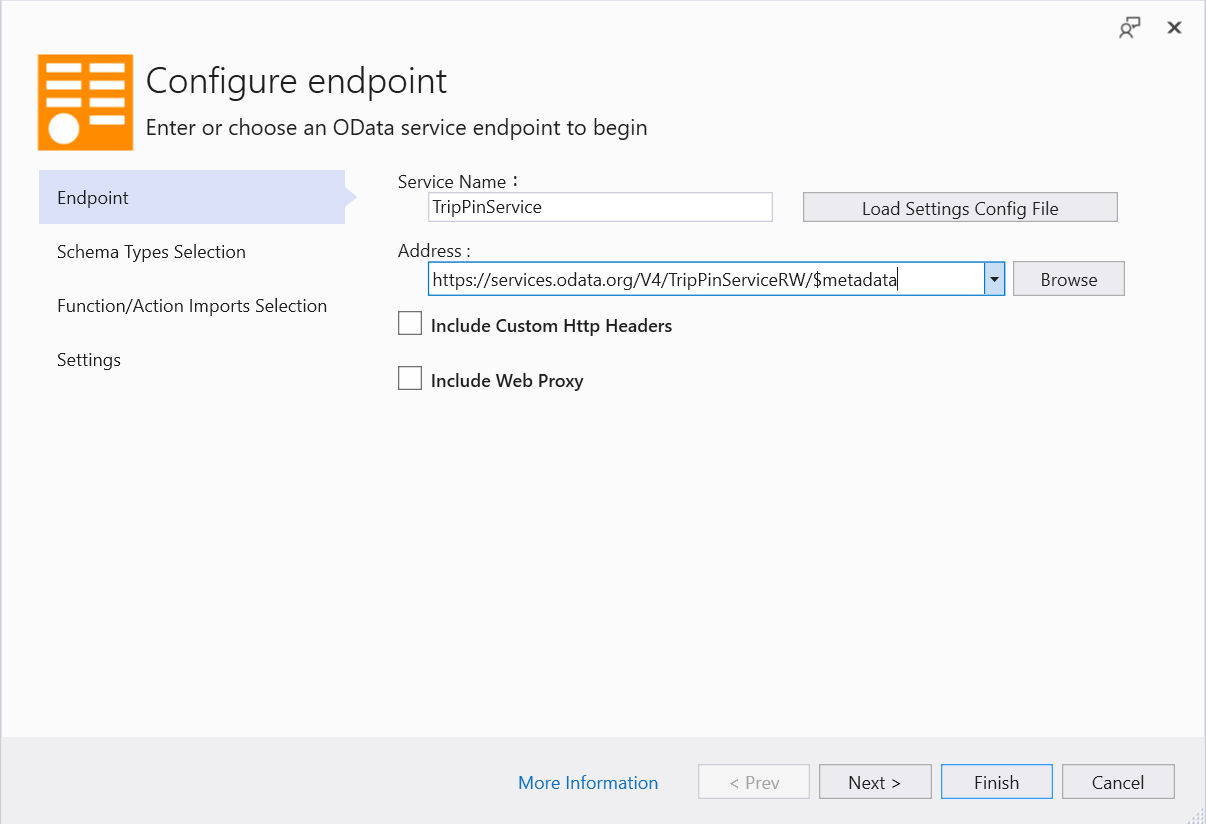Click the disabled Prev button
This screenshot has width=1206, height=824.
click(754, 782)
